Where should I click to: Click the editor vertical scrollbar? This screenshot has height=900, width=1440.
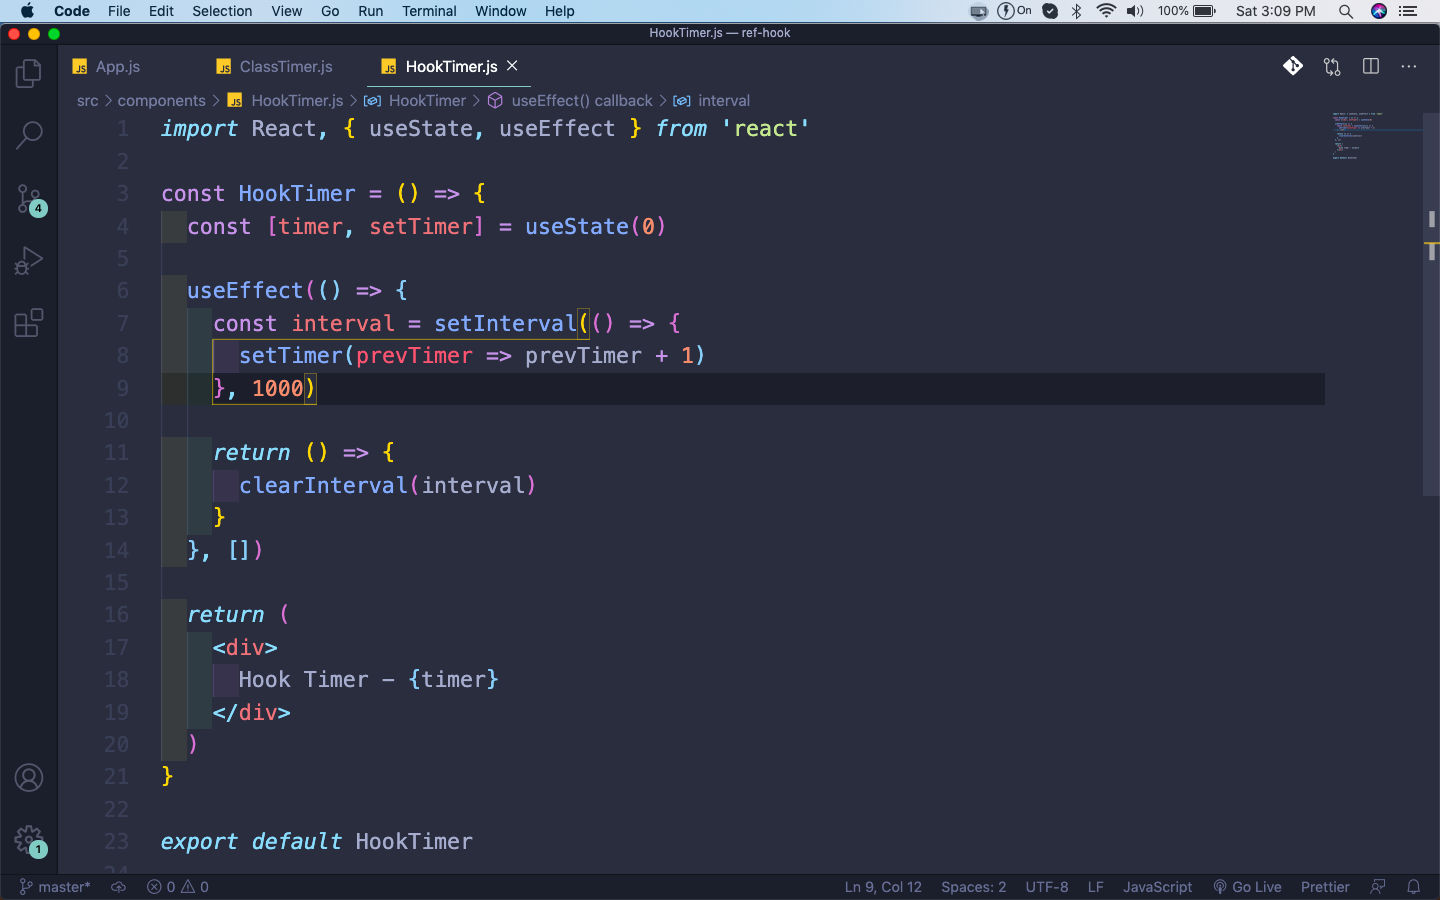pyautogui.click(x=1431, y=303)
